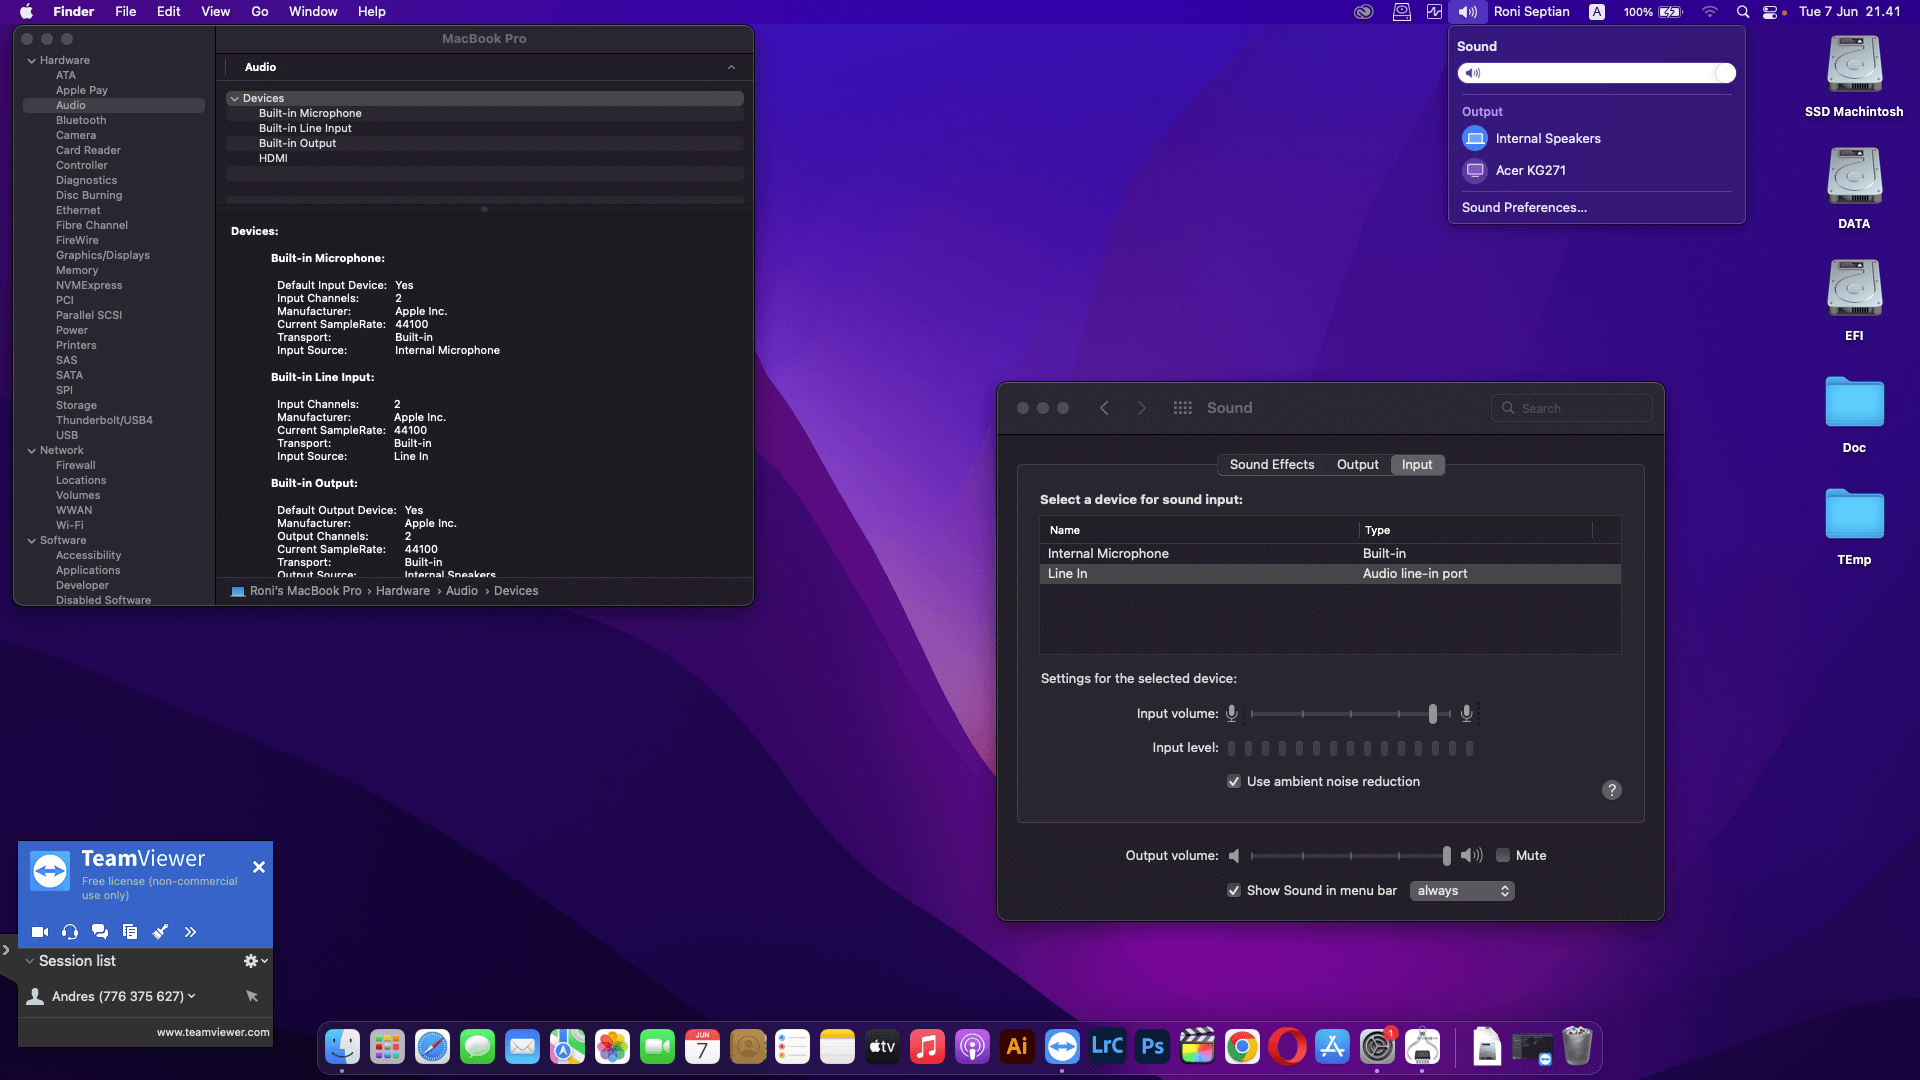Close the TeamViewer panel
1920x1080 pixels.
(259, 868)
